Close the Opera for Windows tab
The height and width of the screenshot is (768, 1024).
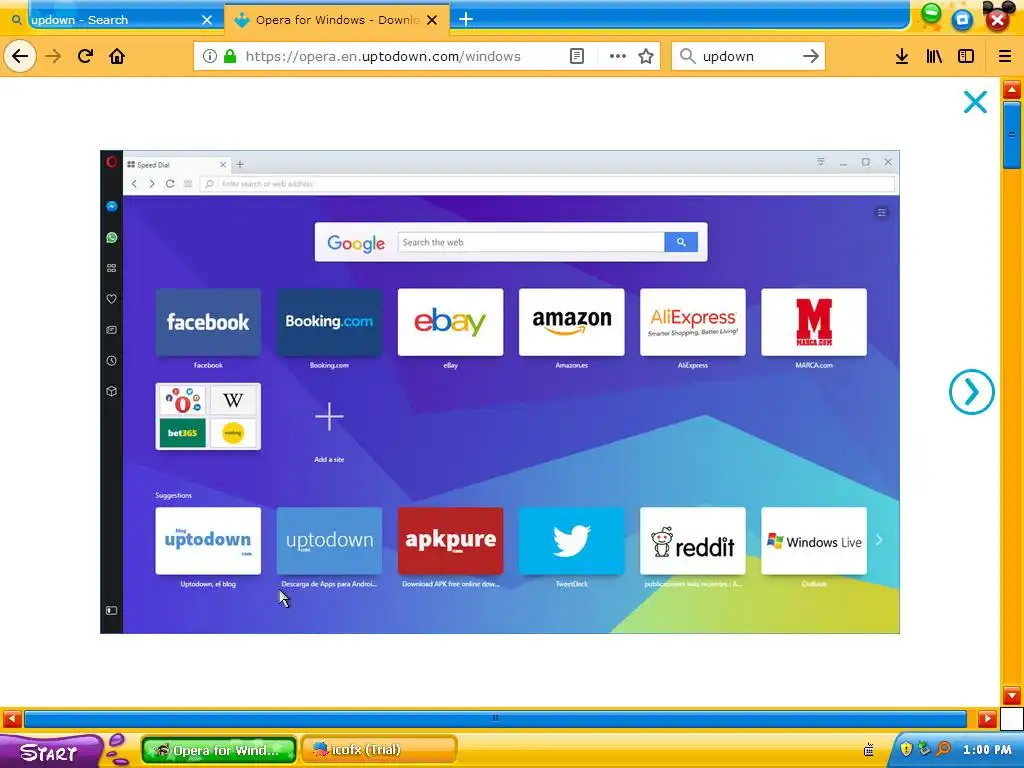(x=432, y=20)
